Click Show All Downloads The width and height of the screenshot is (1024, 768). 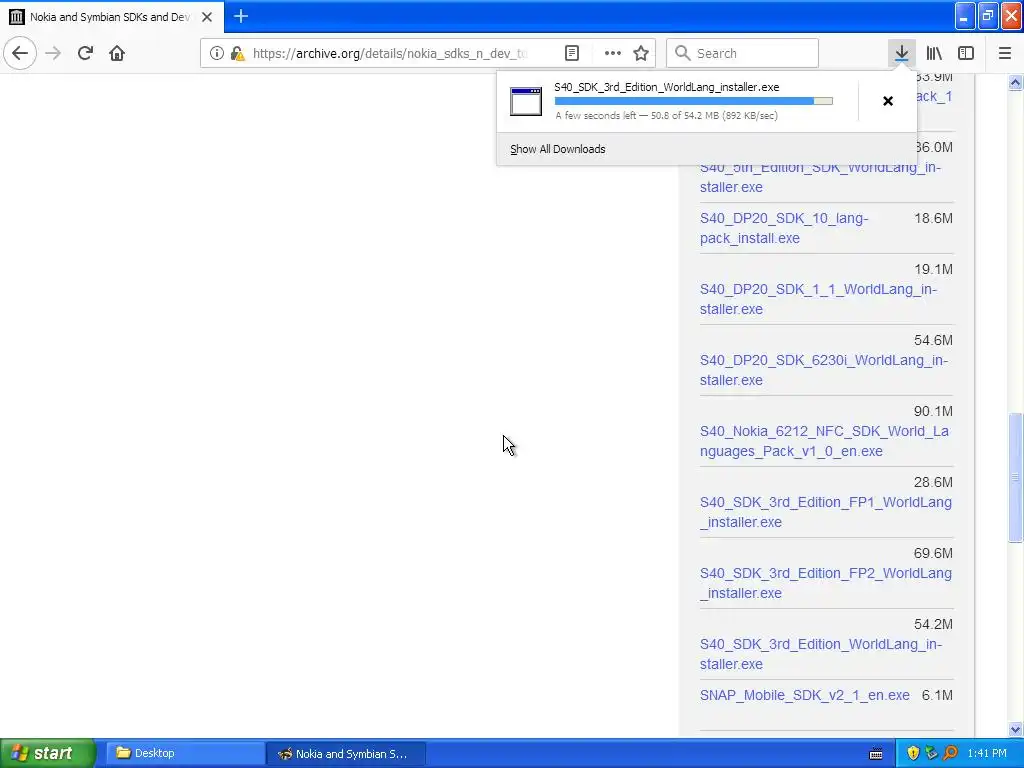pos(558,149)
